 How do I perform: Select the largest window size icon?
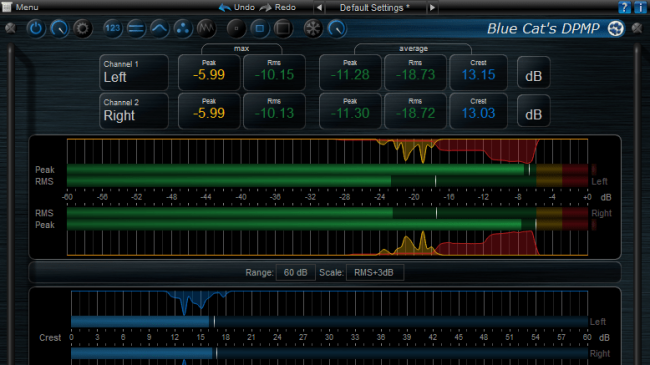pos(284,29)
